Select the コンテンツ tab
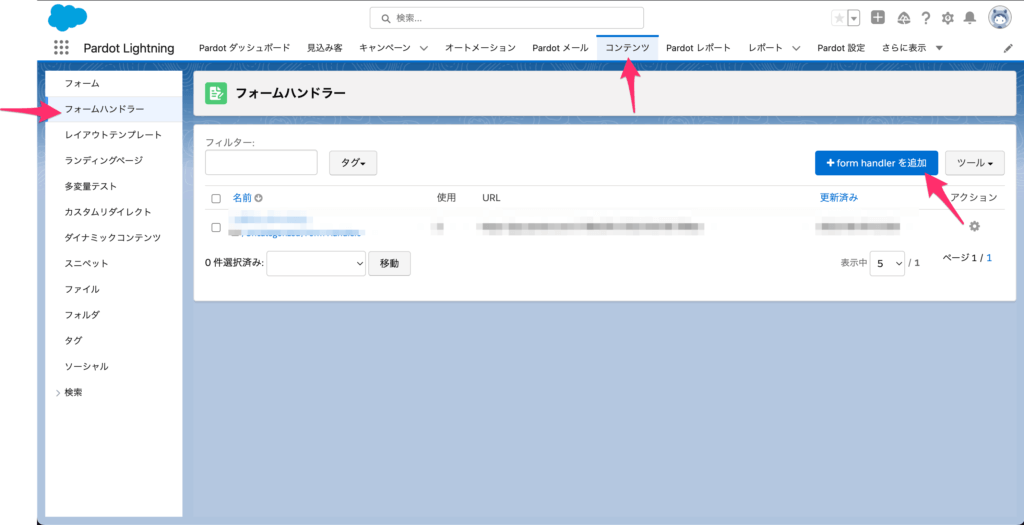The image size is (1024, 525). [x=627, y=48]
